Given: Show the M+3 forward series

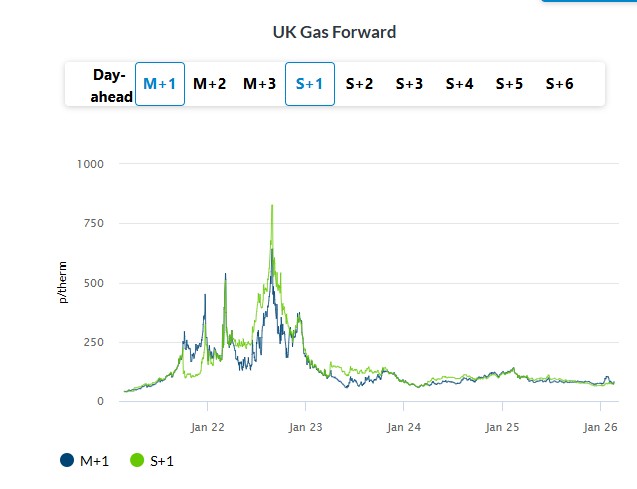Looking at the screenshot, I should point(259,84).
